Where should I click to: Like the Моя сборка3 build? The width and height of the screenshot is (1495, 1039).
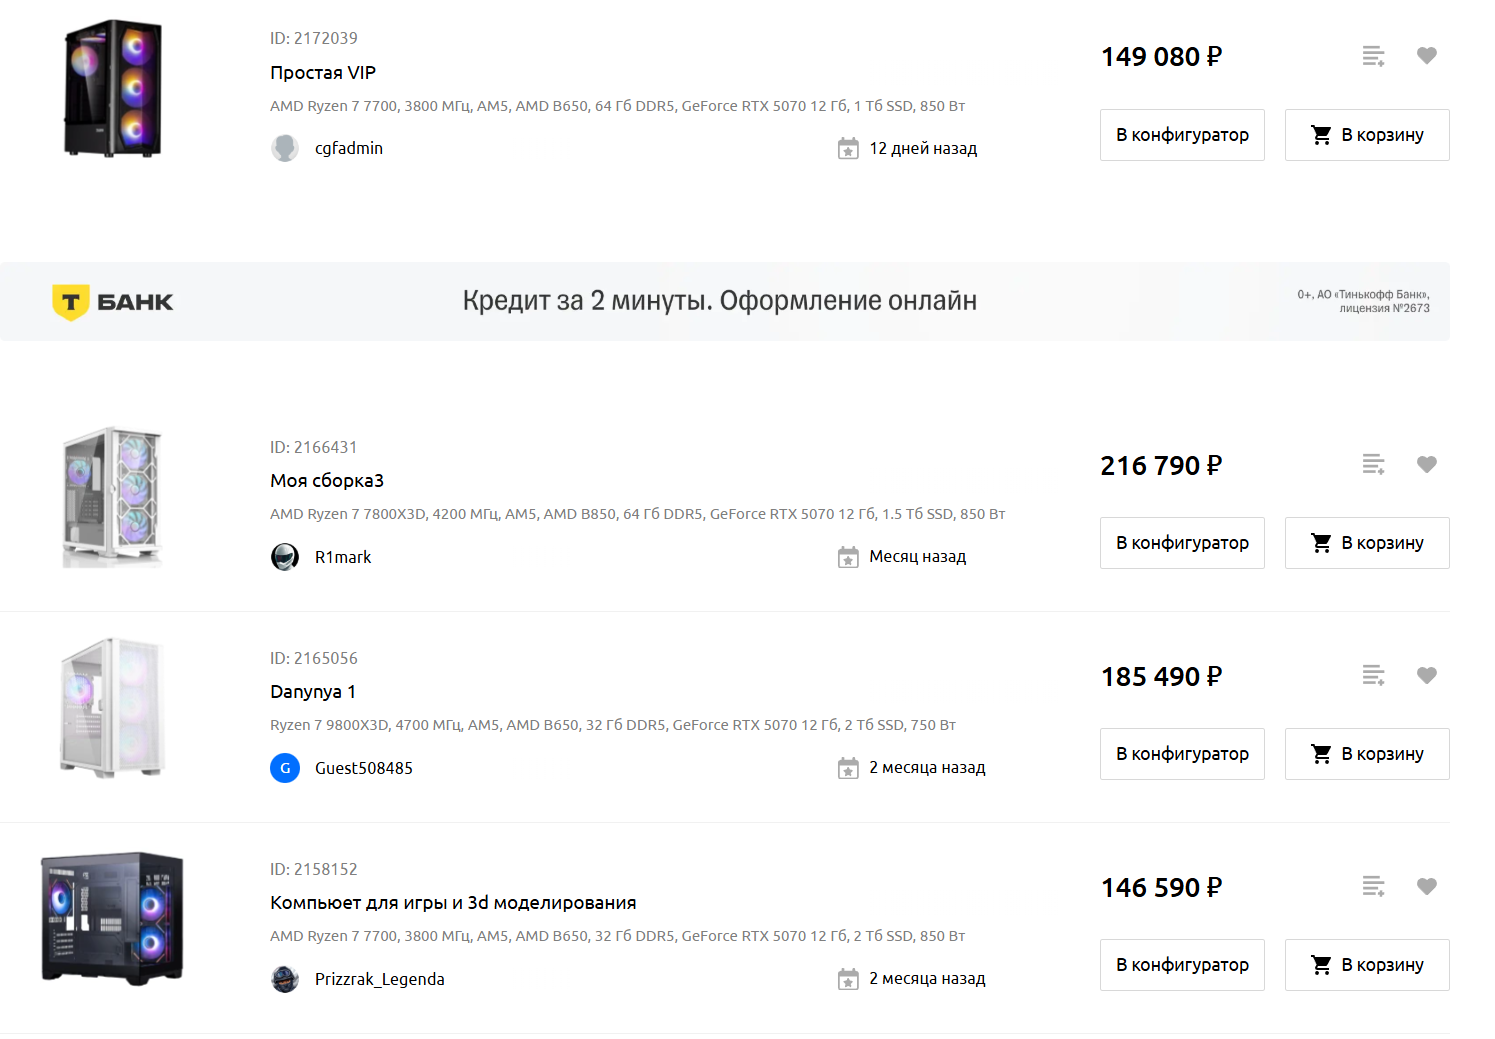[x=1426, y=464]
